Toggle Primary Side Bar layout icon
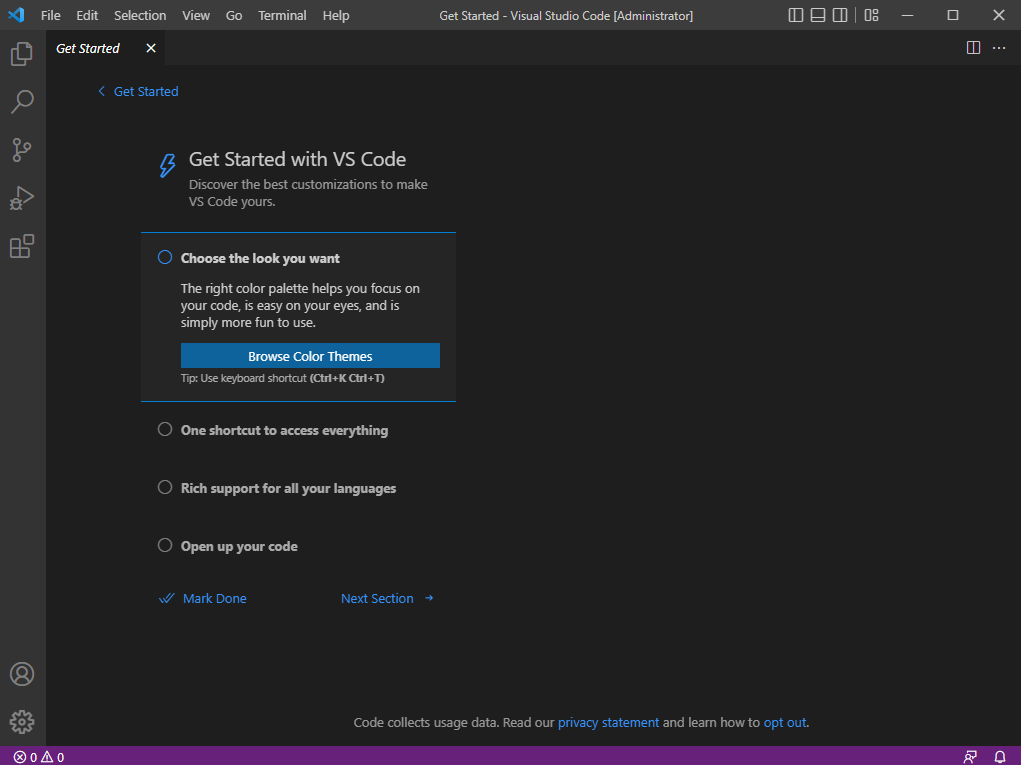 coord(796,15)
